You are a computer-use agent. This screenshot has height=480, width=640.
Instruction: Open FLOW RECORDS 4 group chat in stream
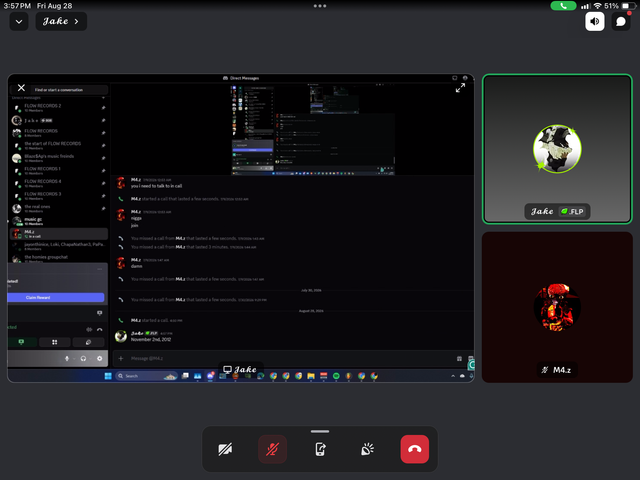pos(58,183)
